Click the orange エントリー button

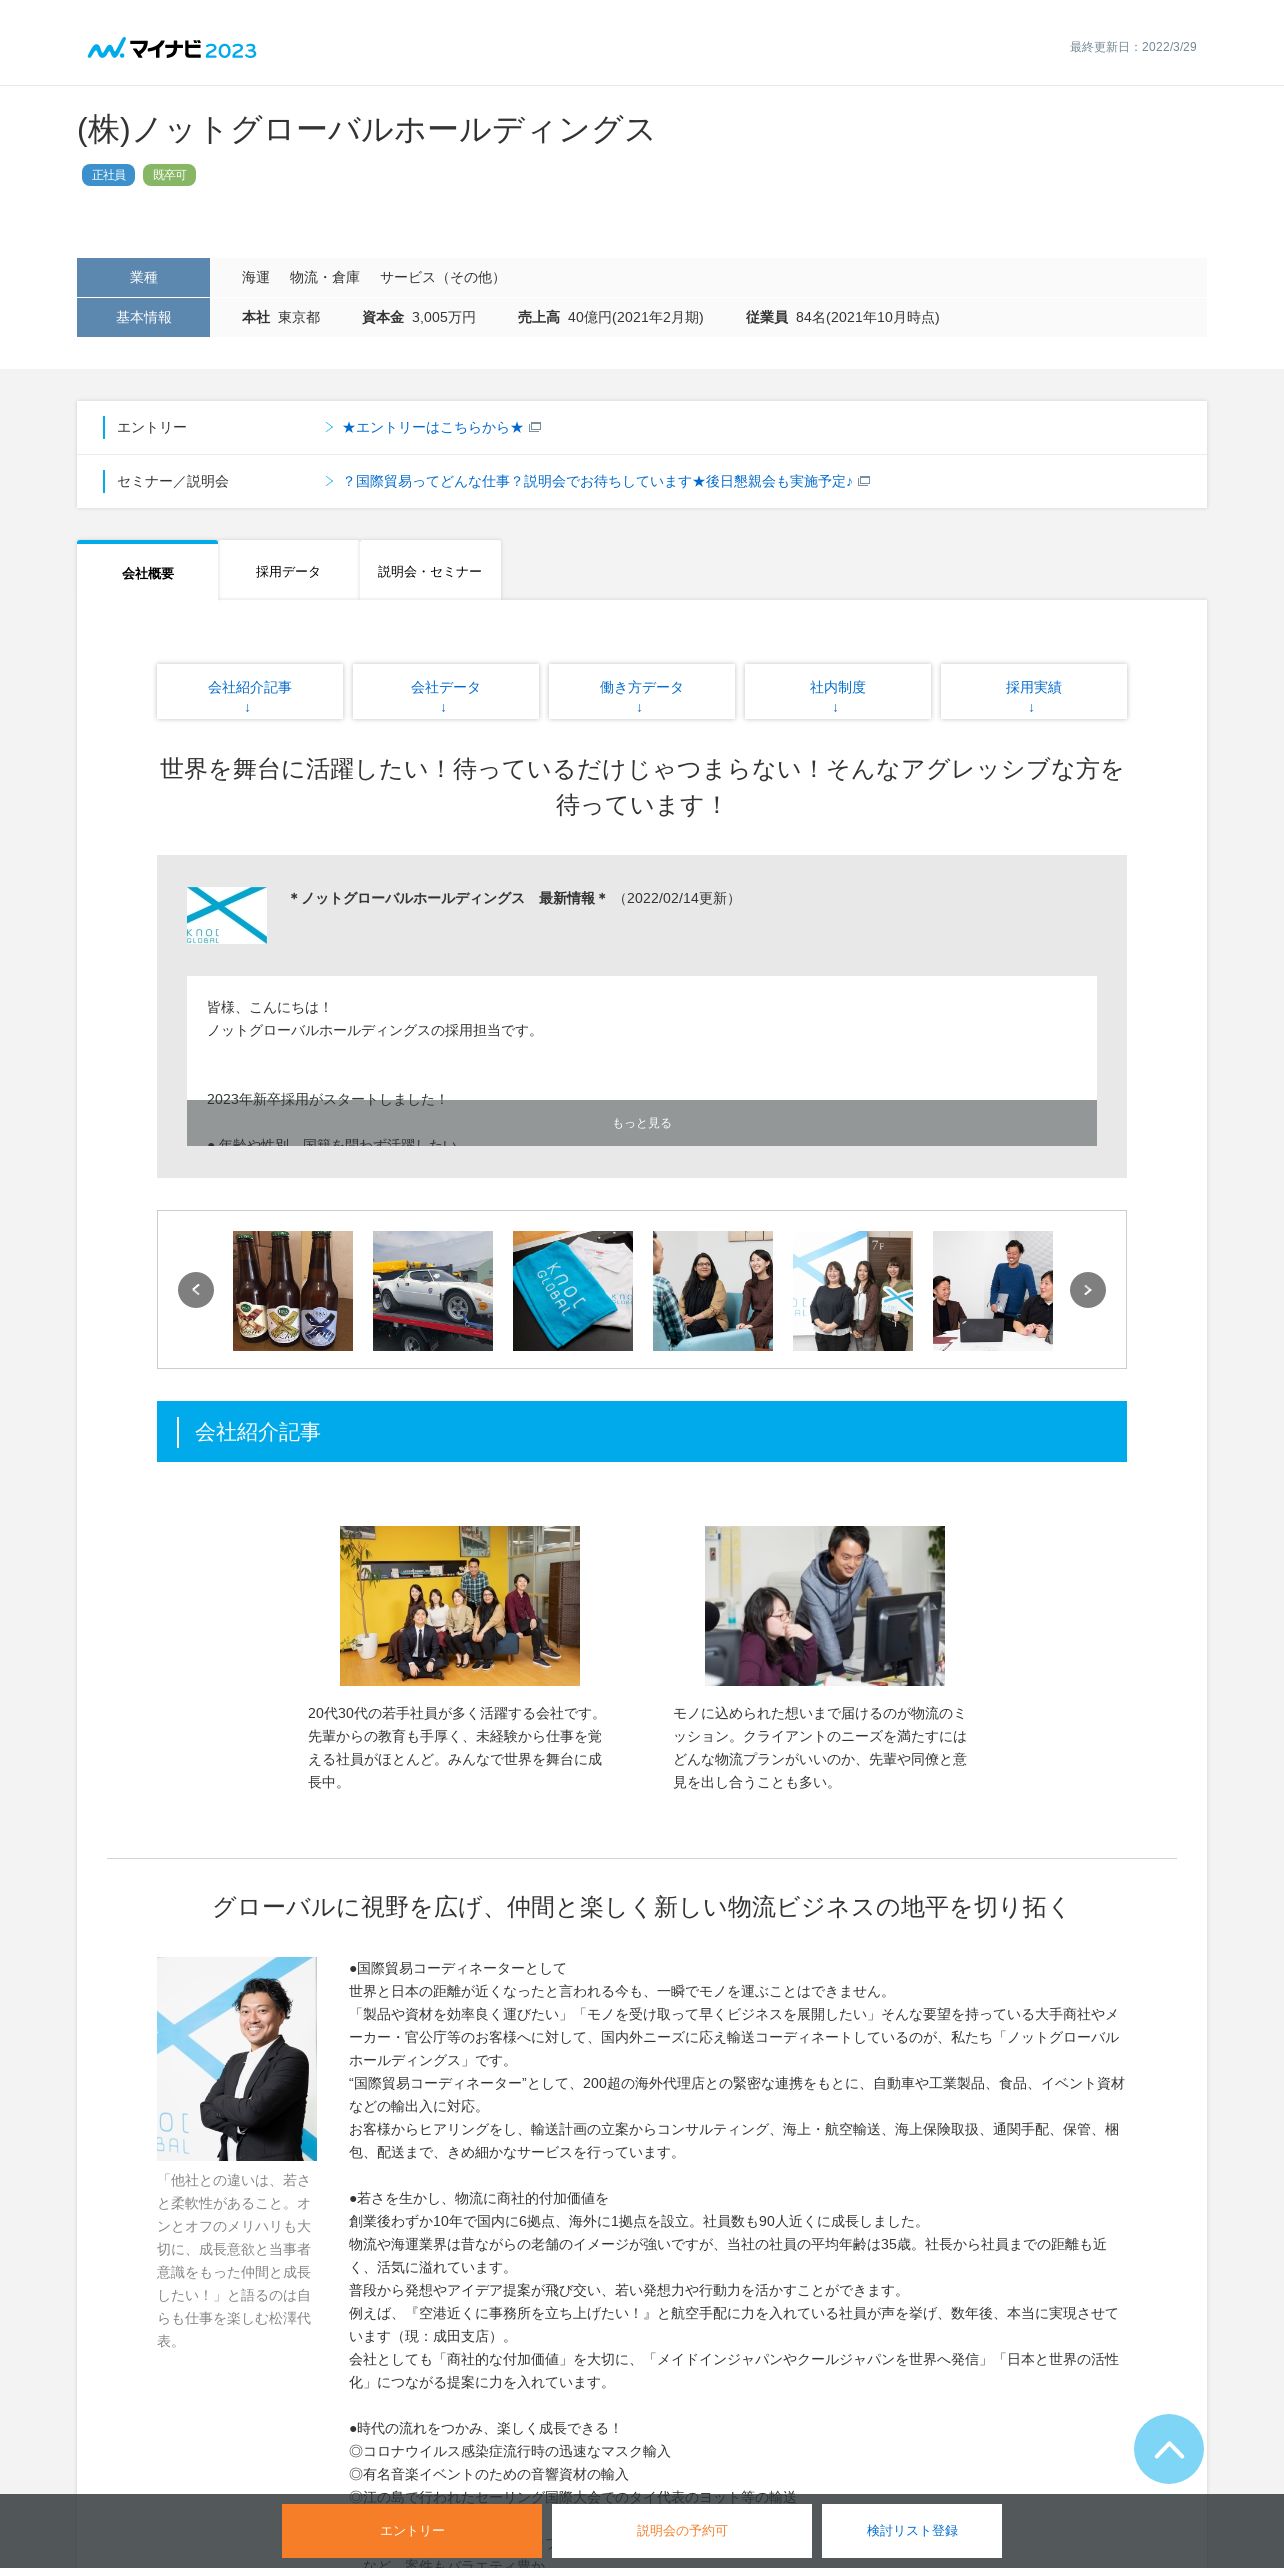click(412, 2531)
